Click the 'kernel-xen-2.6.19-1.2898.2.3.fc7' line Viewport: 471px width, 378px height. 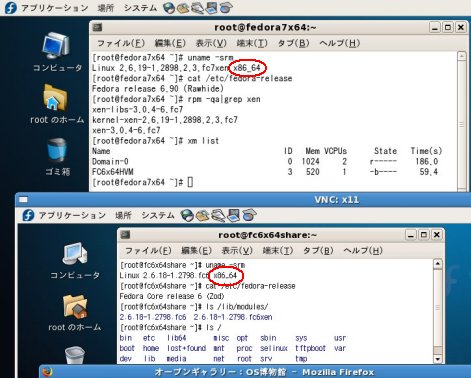coord(165,120)
